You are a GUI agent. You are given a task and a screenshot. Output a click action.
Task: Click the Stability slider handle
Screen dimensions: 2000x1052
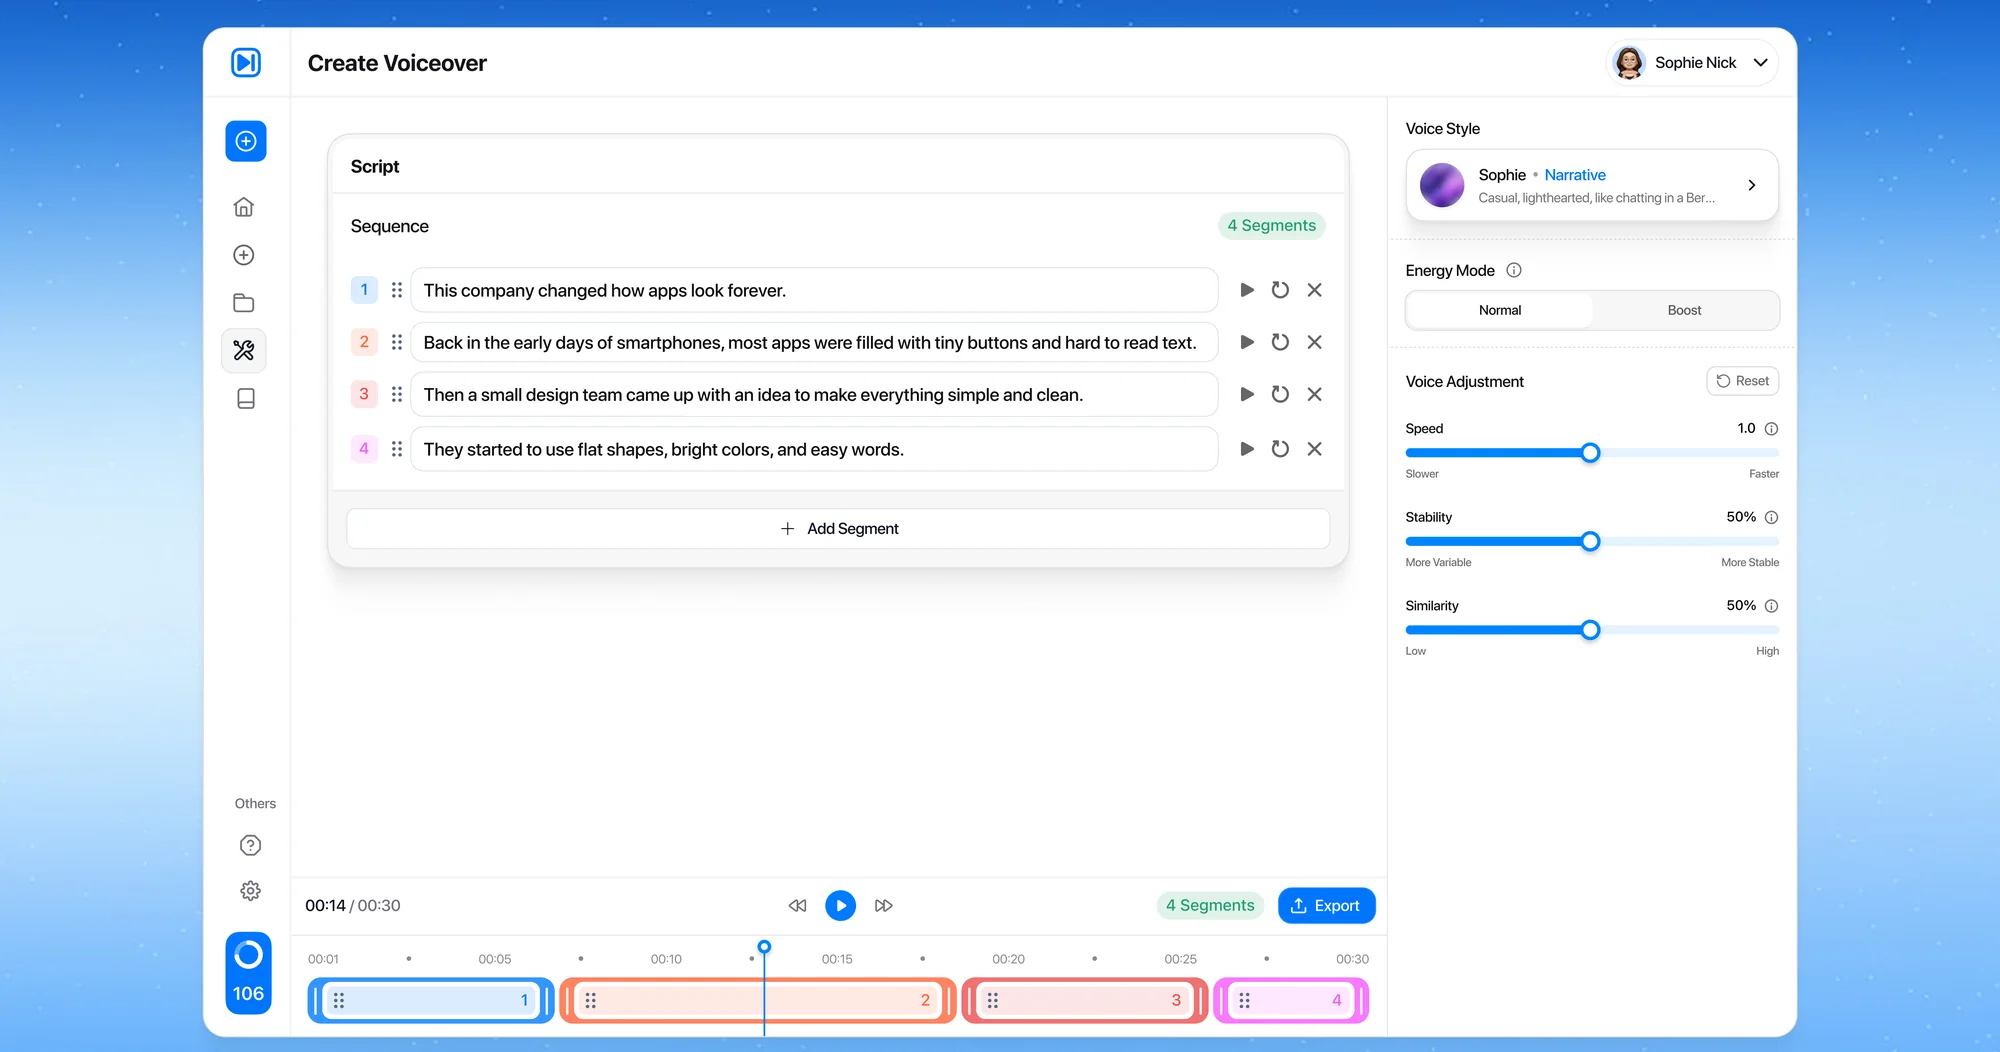pyautogui.click(x=1590, y=542)
